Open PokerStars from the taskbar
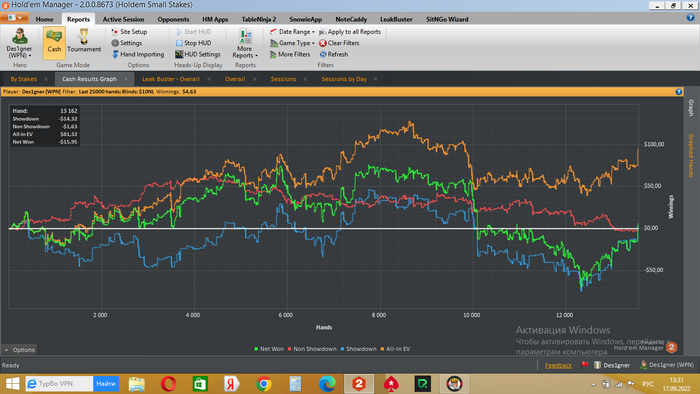This screenshot has width=700, height=394. (391, 384)
